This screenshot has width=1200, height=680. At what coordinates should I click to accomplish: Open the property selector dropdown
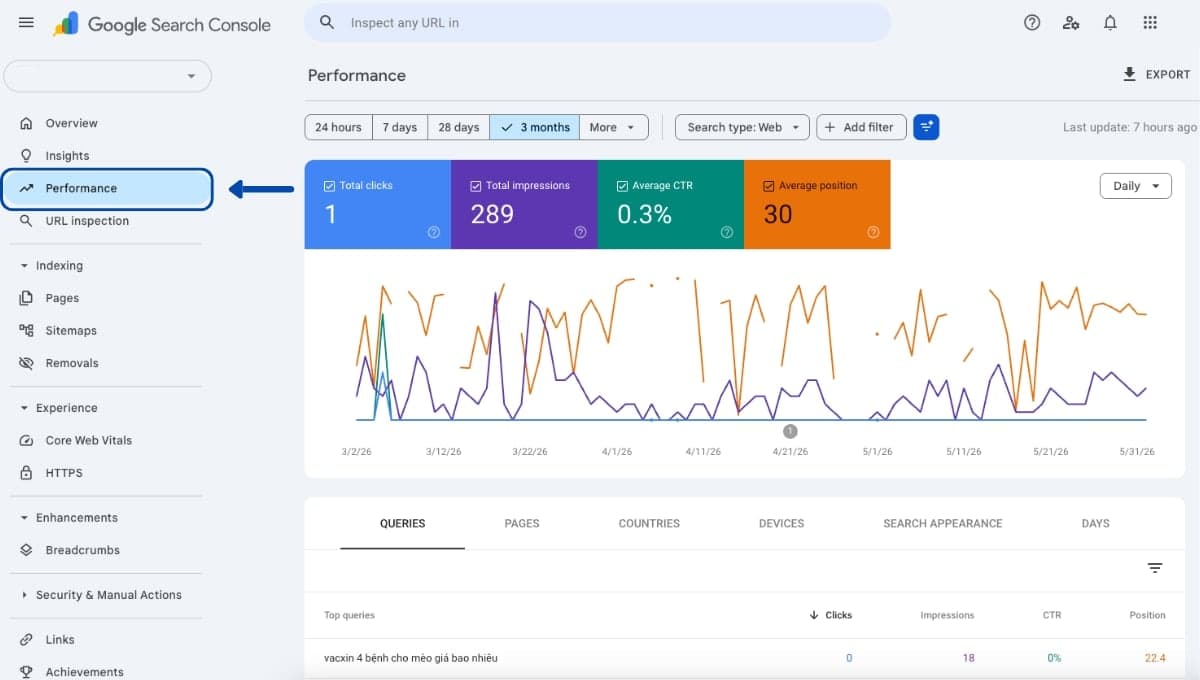tap(108, 76)
